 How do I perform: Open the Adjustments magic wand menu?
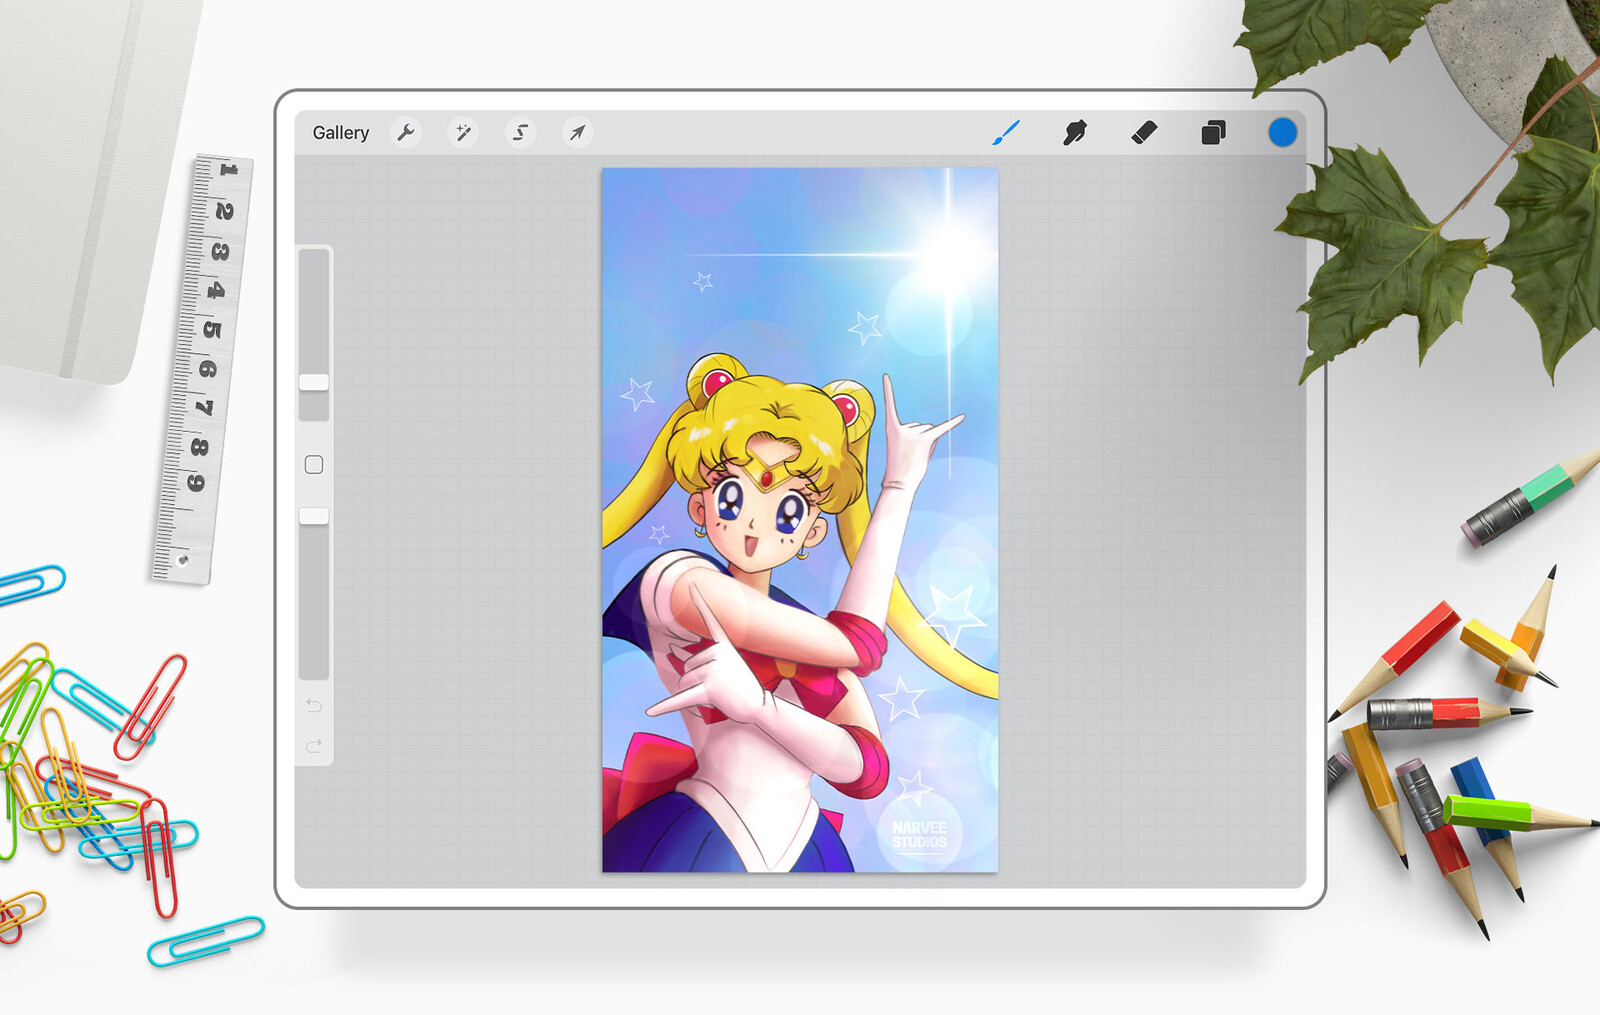tap(463, 133)
